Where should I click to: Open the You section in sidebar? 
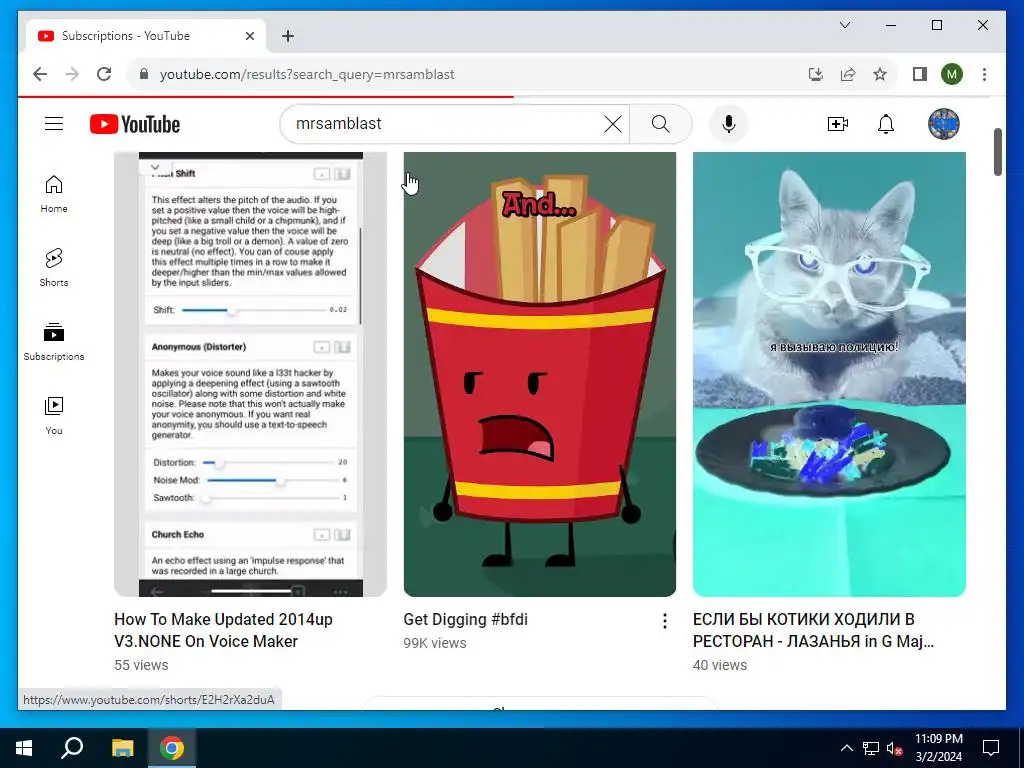pos(54,415)
